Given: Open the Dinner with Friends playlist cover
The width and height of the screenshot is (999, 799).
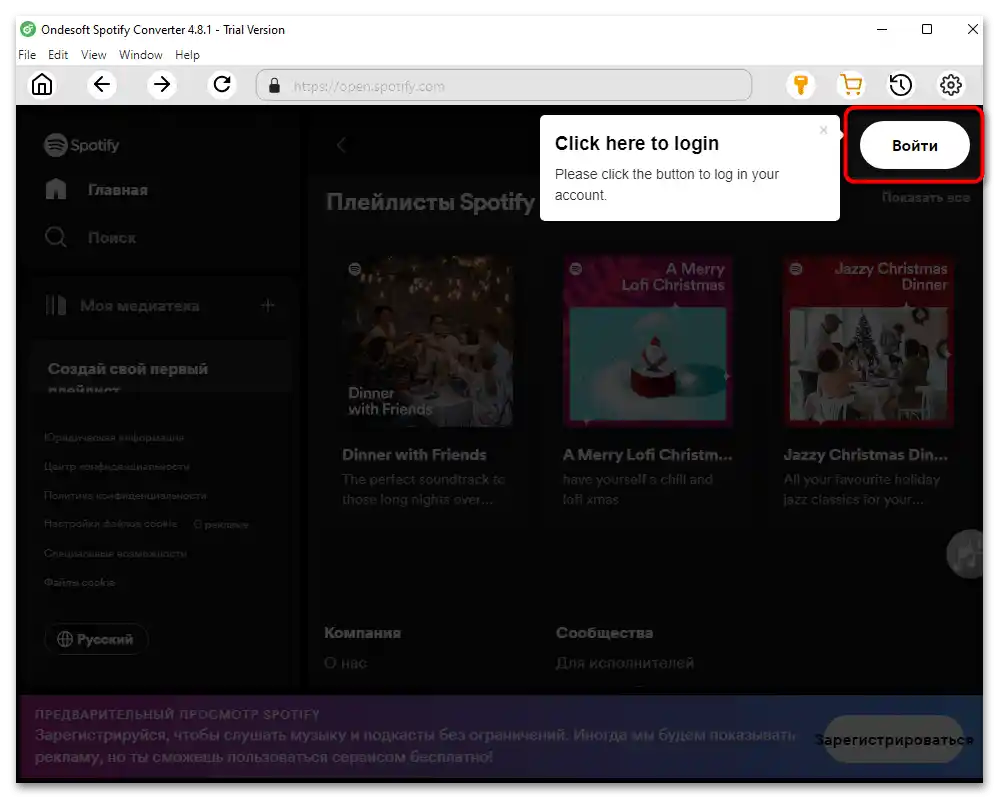Looking at the screenshot, I should (x=427, y=341).
